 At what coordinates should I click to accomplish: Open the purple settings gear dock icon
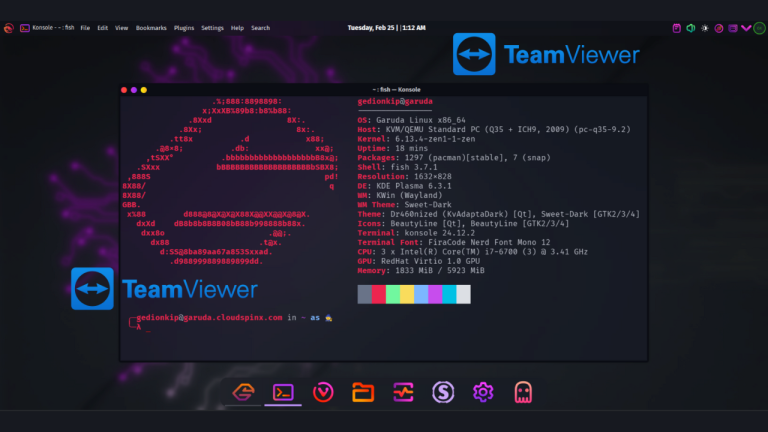point(483,392)
